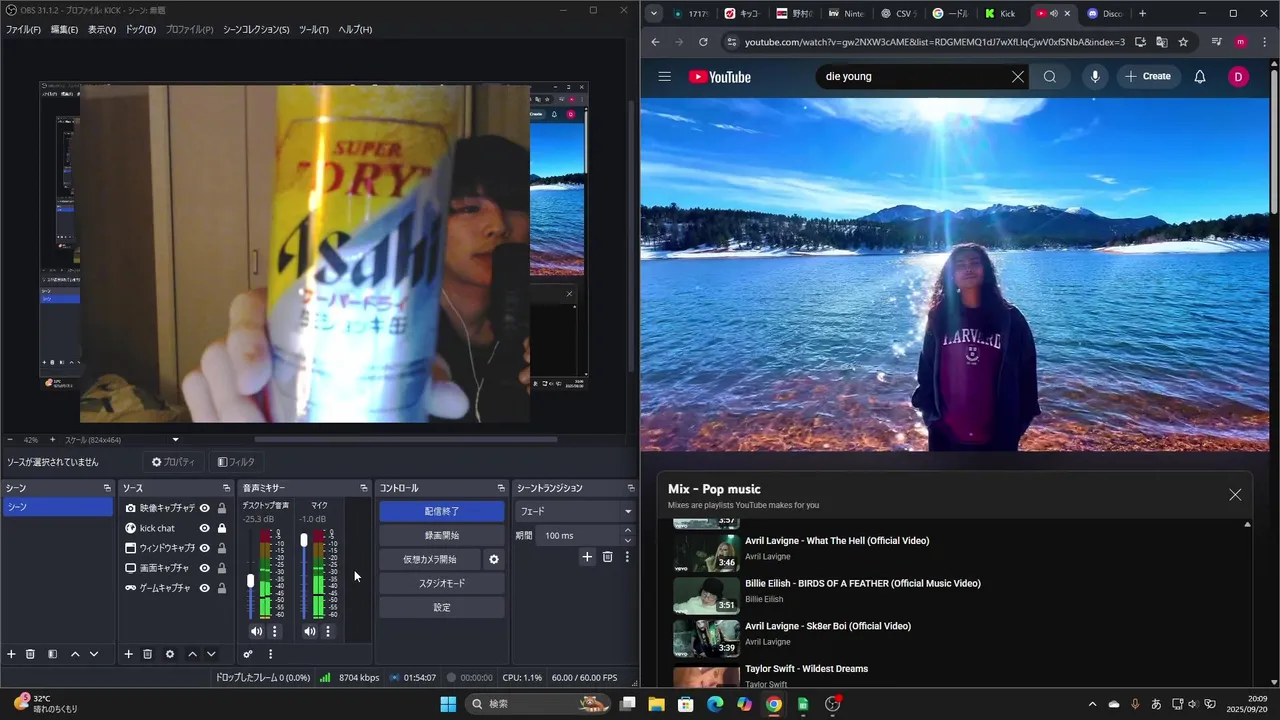Close the Mix - Pop music playlist panel

[x=1235, y=495]
